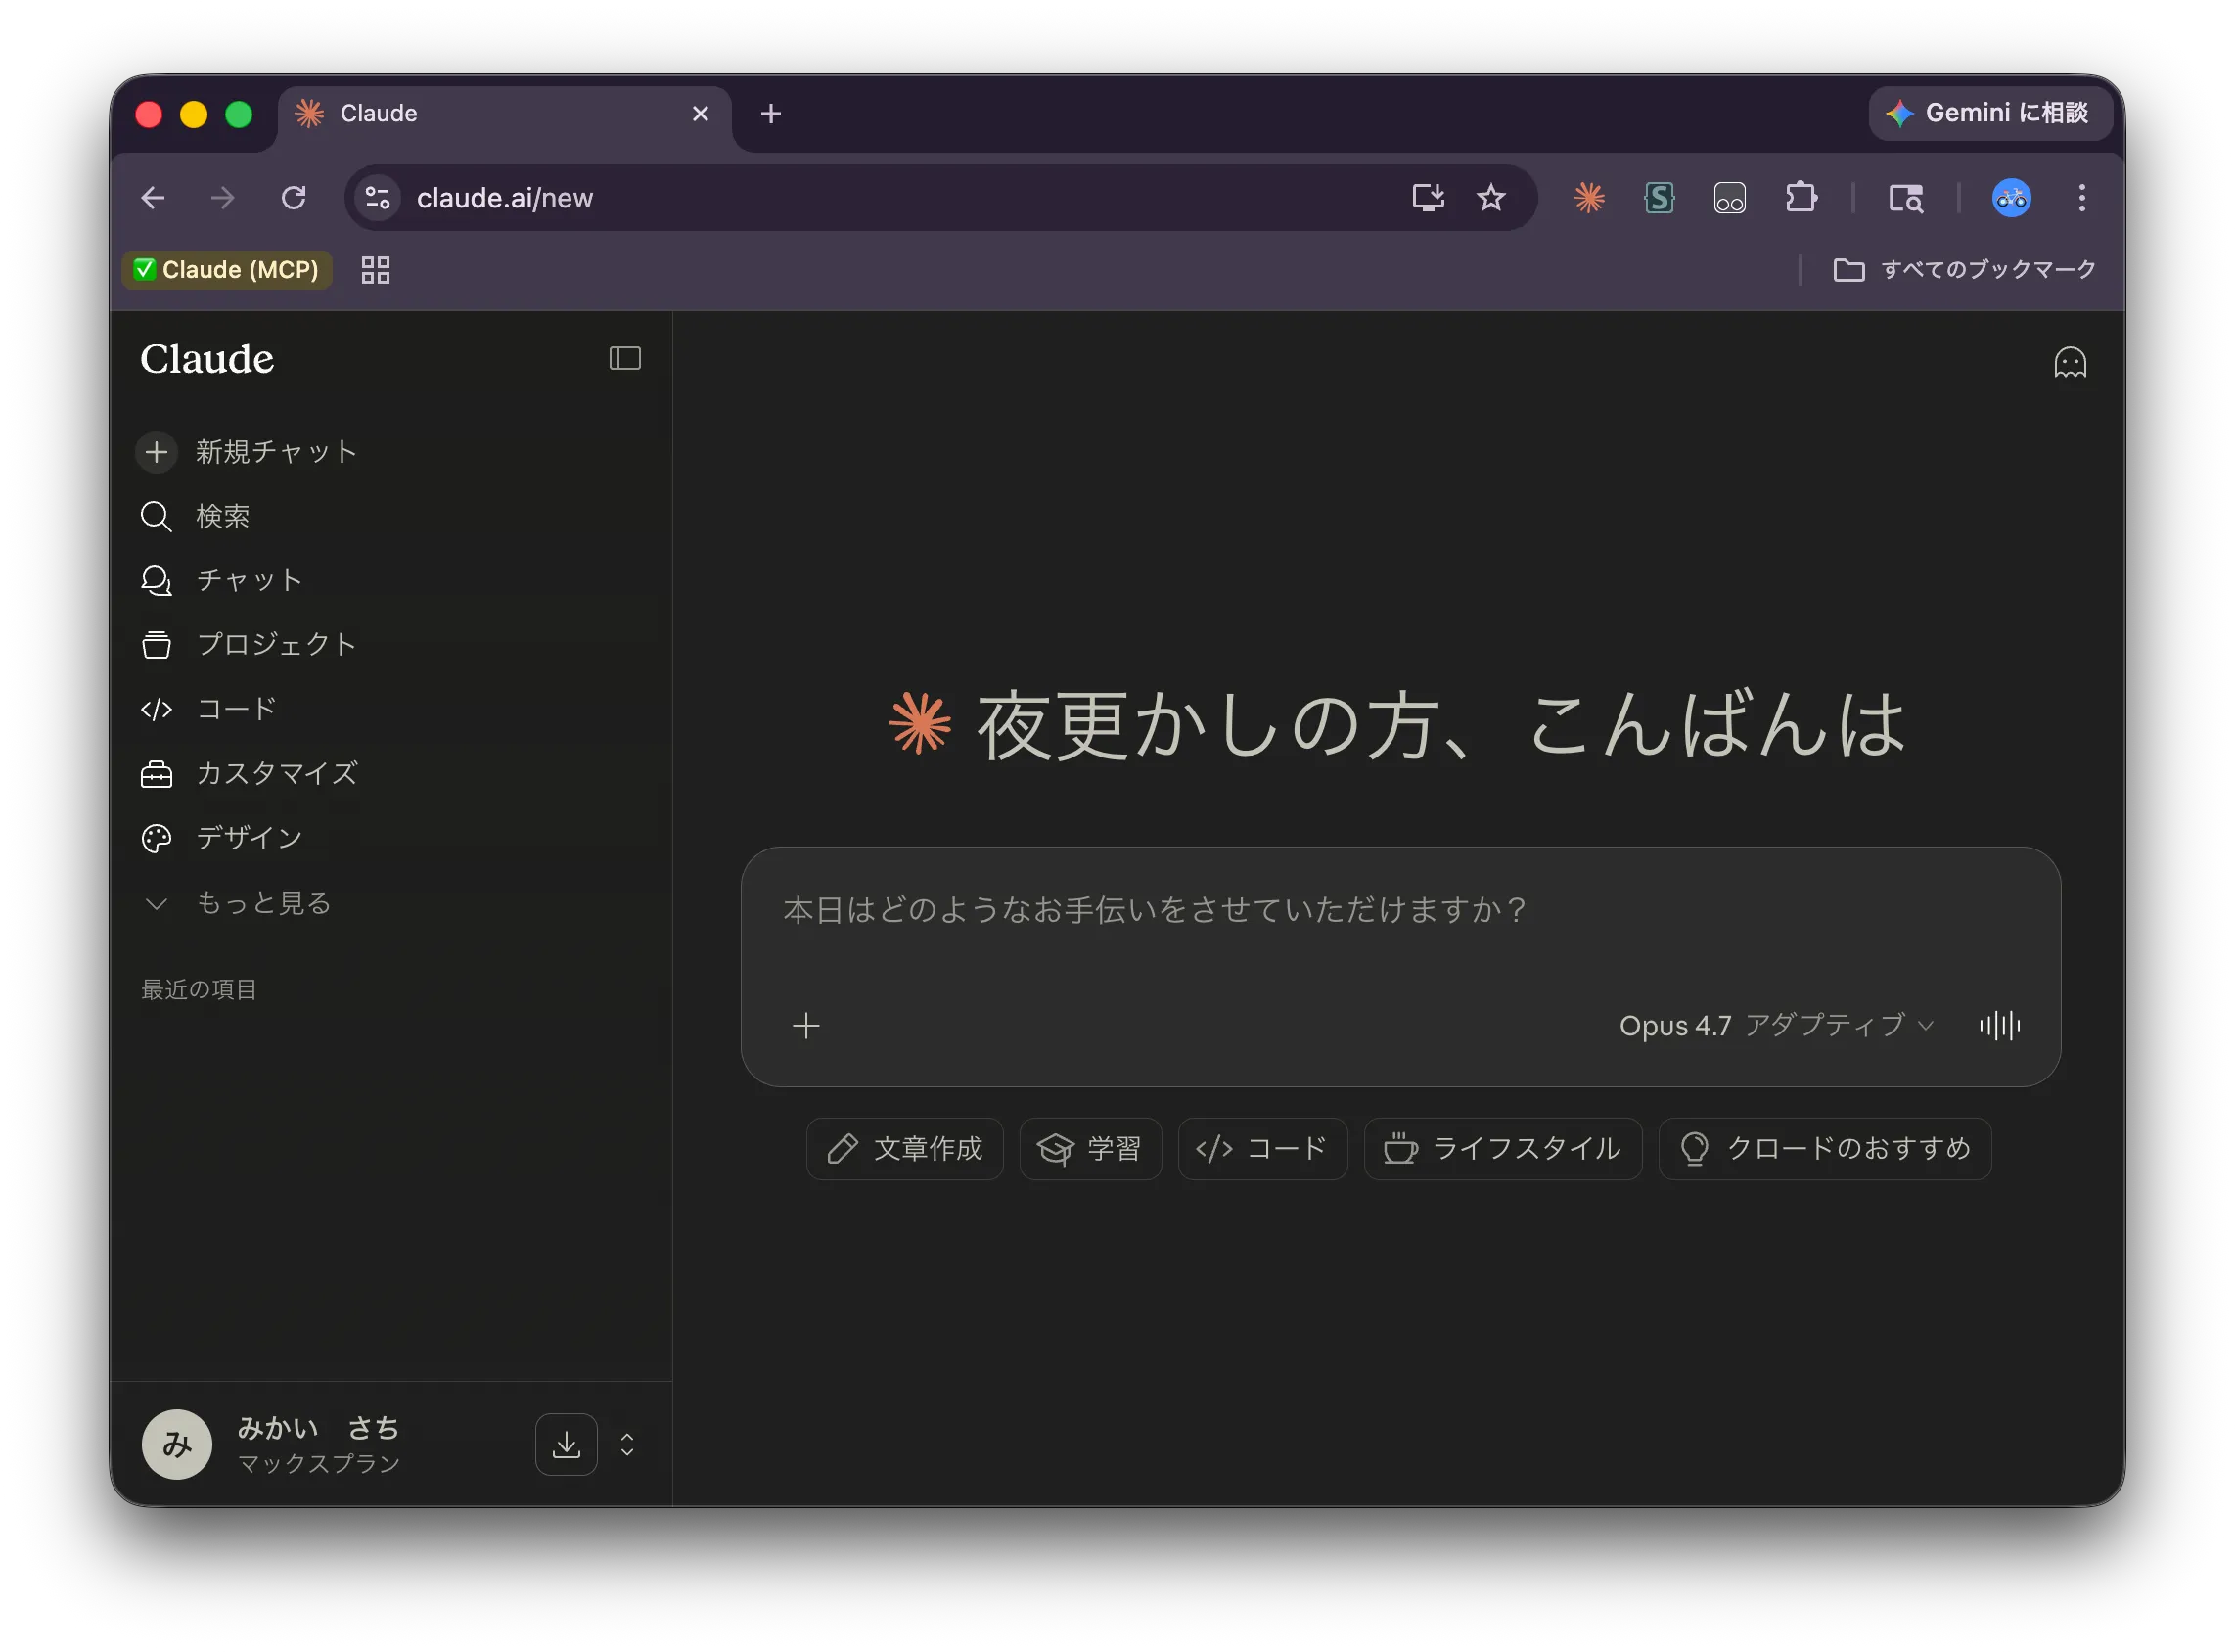Select the コード suggestion chip below prompt
2235x1652 pixels.
point(1262,1148)
